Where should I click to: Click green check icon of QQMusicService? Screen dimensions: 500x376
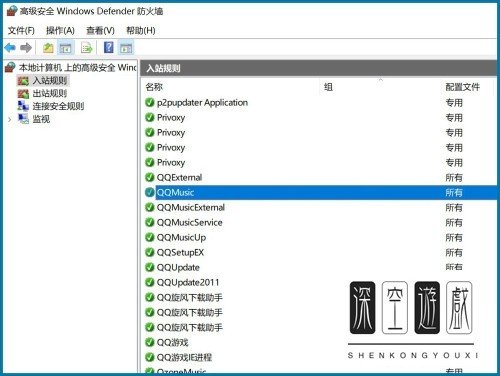pyautogui.click(x=150, y=222)
